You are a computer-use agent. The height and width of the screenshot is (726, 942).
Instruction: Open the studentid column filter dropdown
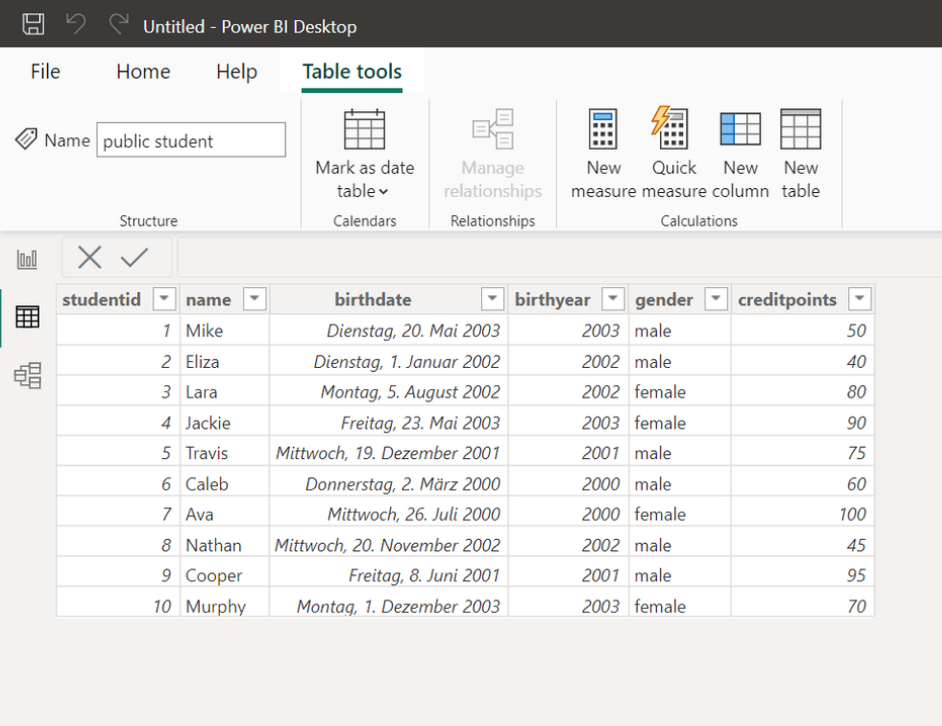coord(164,298)
